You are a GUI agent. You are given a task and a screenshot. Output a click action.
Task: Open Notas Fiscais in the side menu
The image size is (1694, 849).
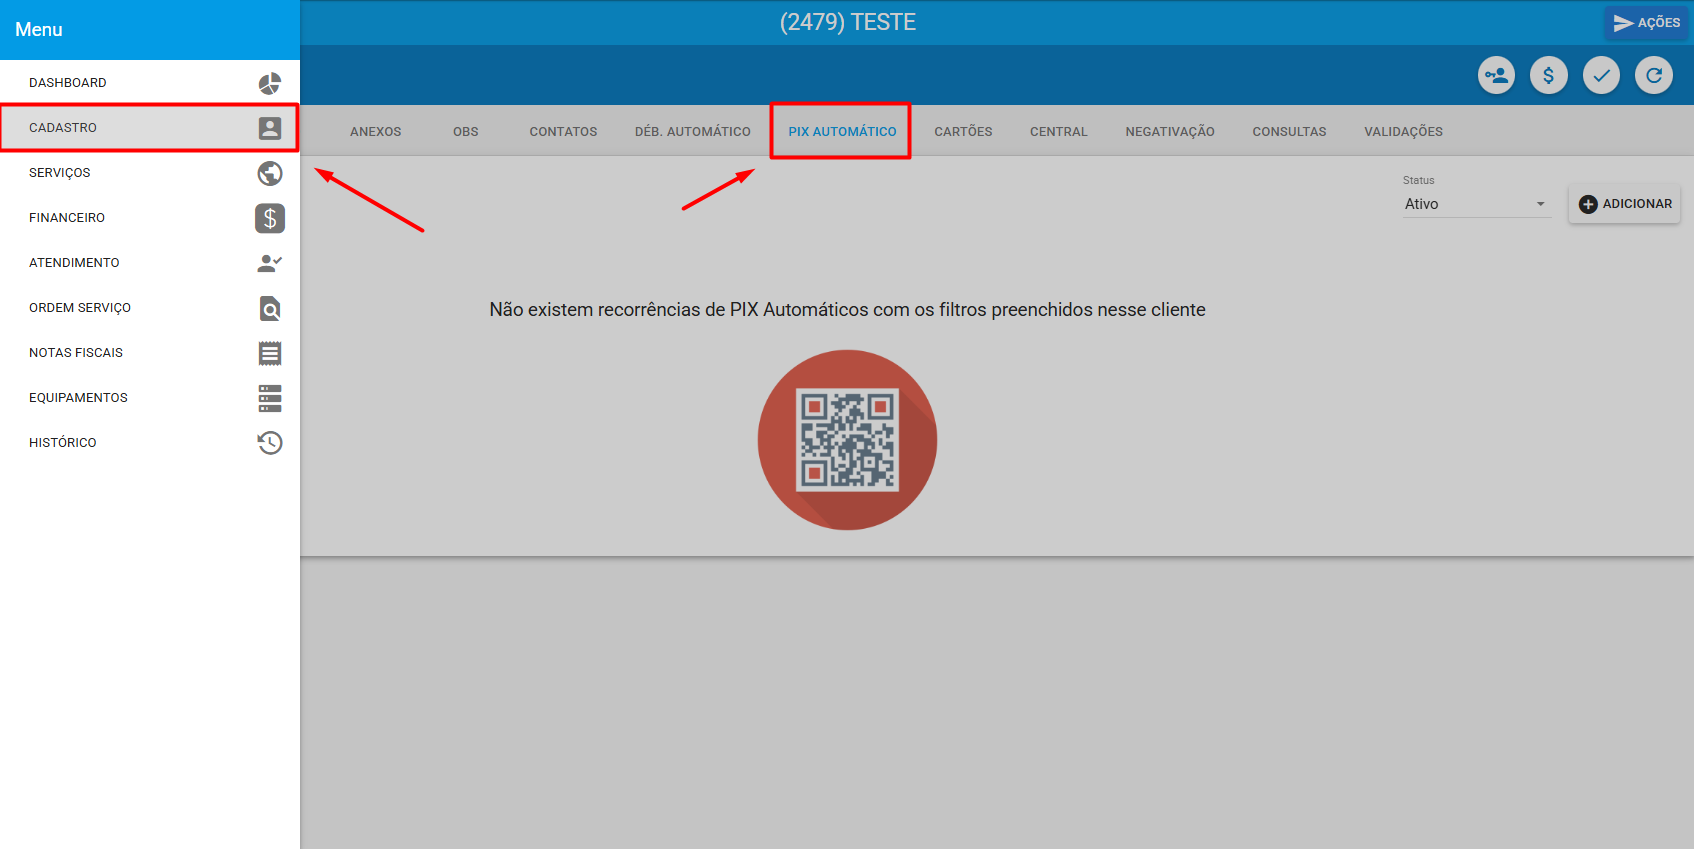150,353
